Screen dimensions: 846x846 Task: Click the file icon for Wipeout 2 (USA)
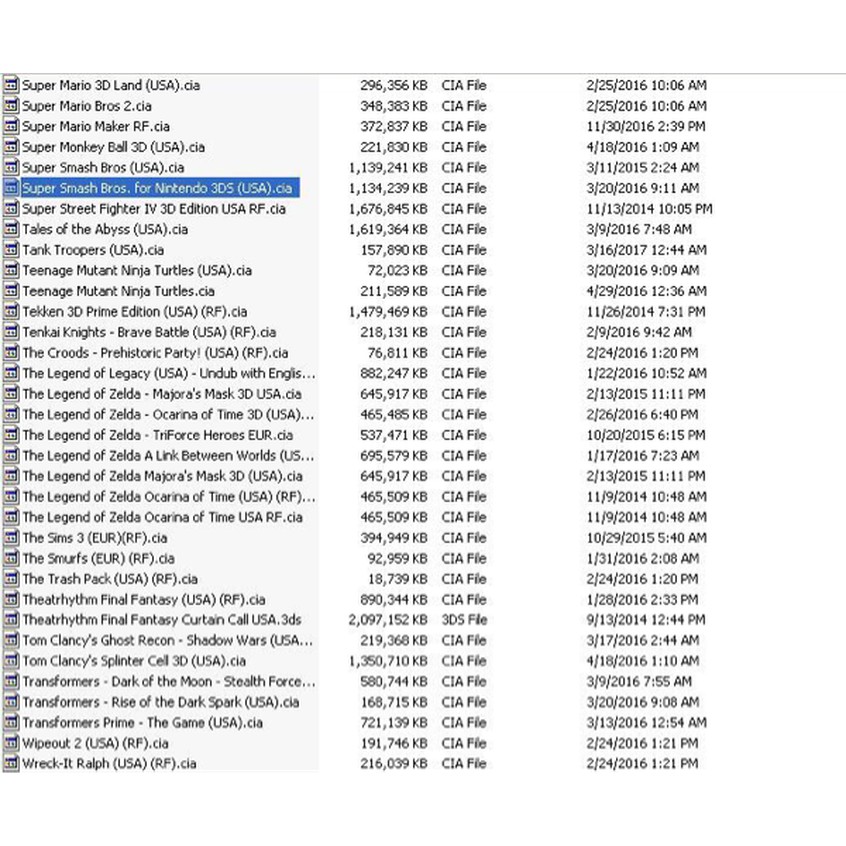[x=11, y=743]
